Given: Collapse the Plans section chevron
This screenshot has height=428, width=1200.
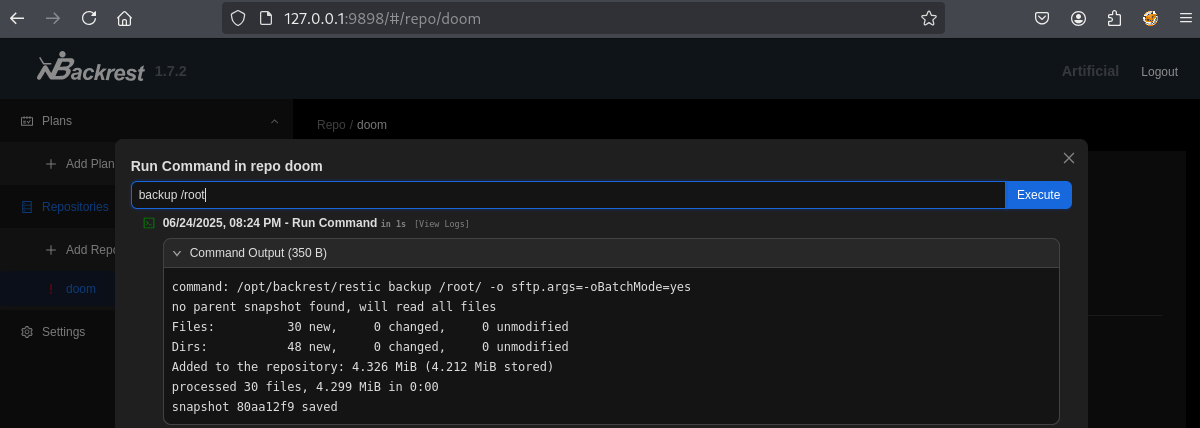Looking at the screenshot, I should (275, 121).
